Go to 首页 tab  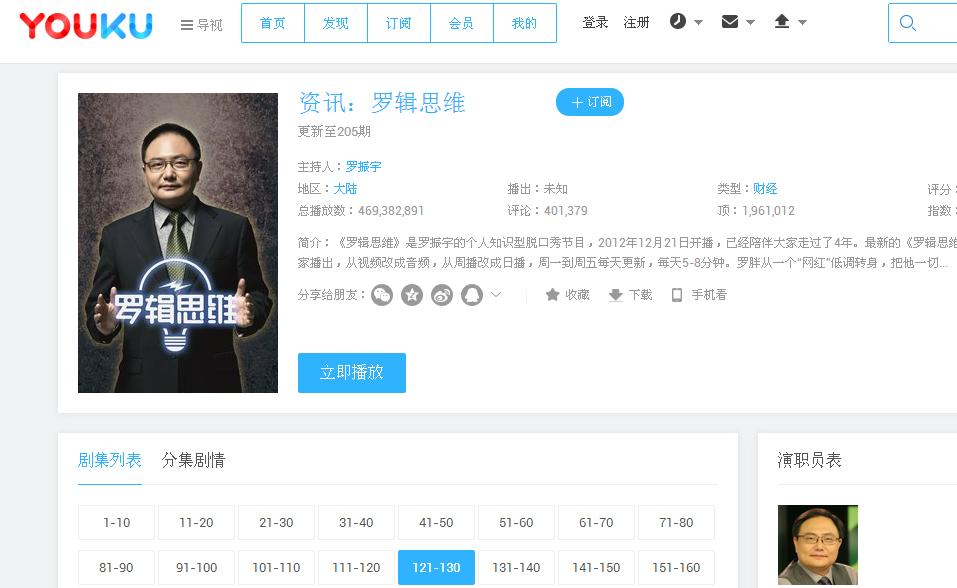click(273, 23)
